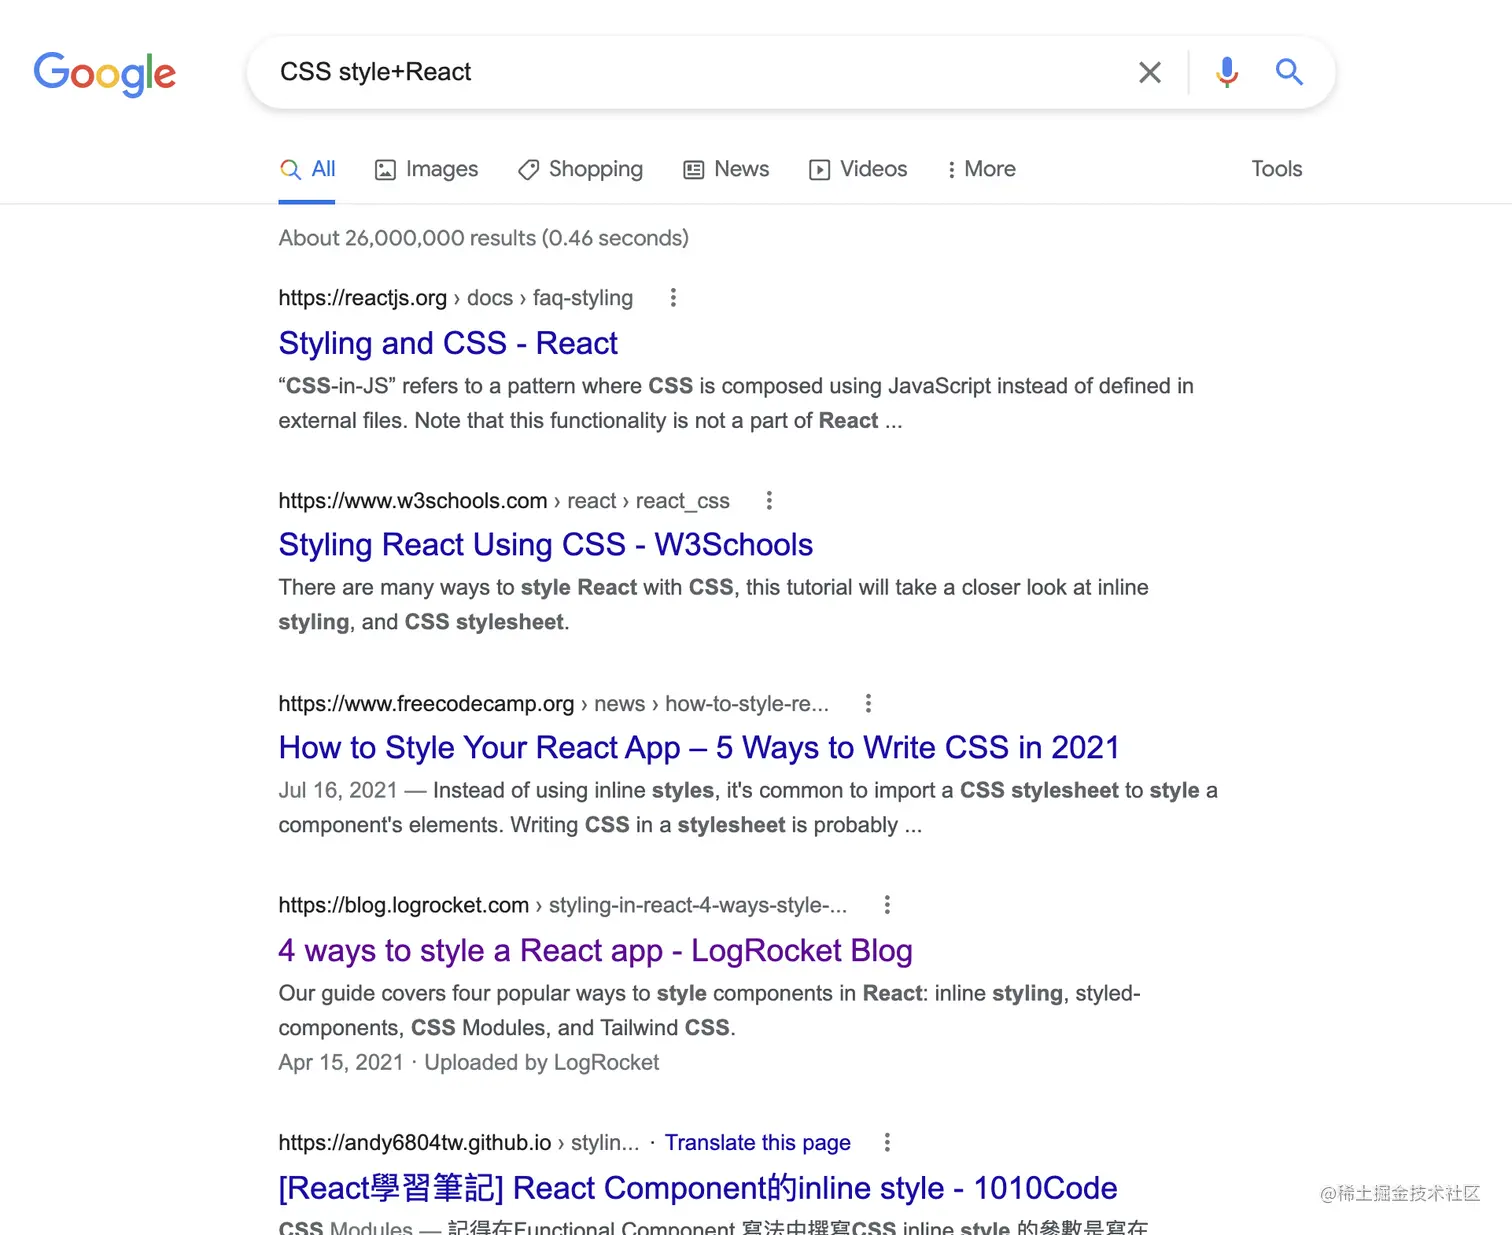Start voice search with the microphone icon

pos(1227,72)
